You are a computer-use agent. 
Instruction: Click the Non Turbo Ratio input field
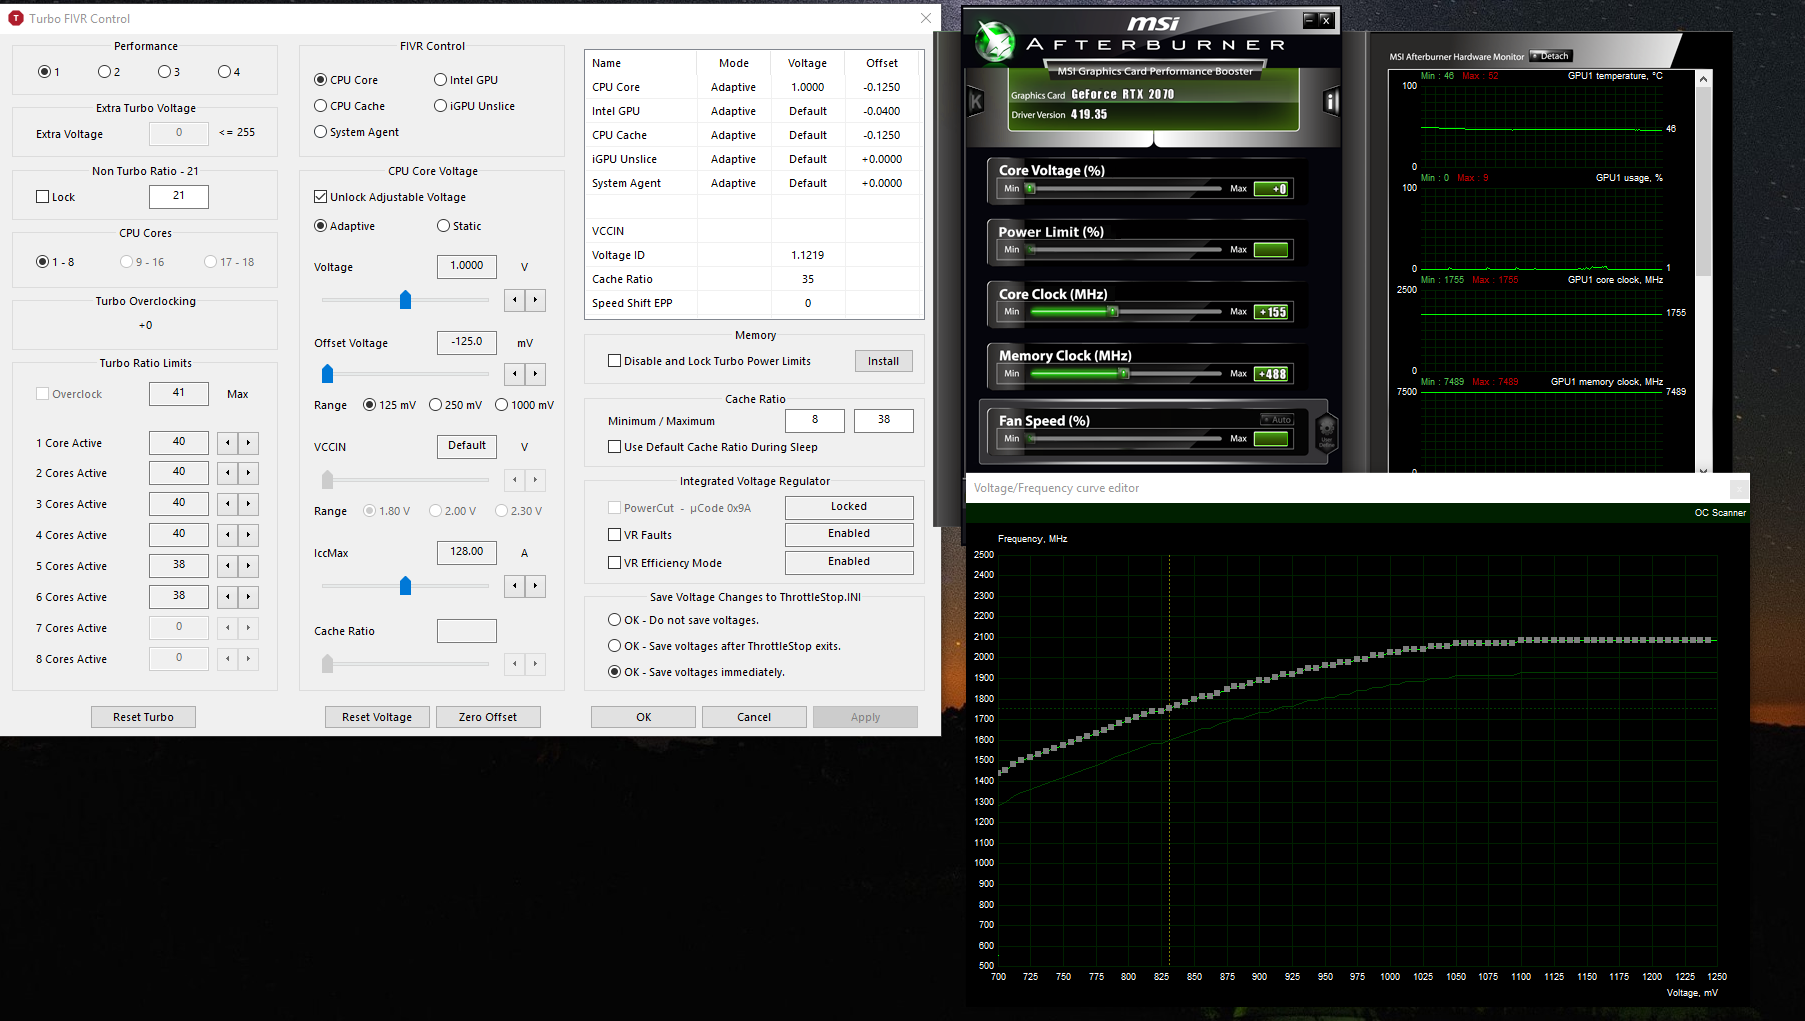point(178,196)
